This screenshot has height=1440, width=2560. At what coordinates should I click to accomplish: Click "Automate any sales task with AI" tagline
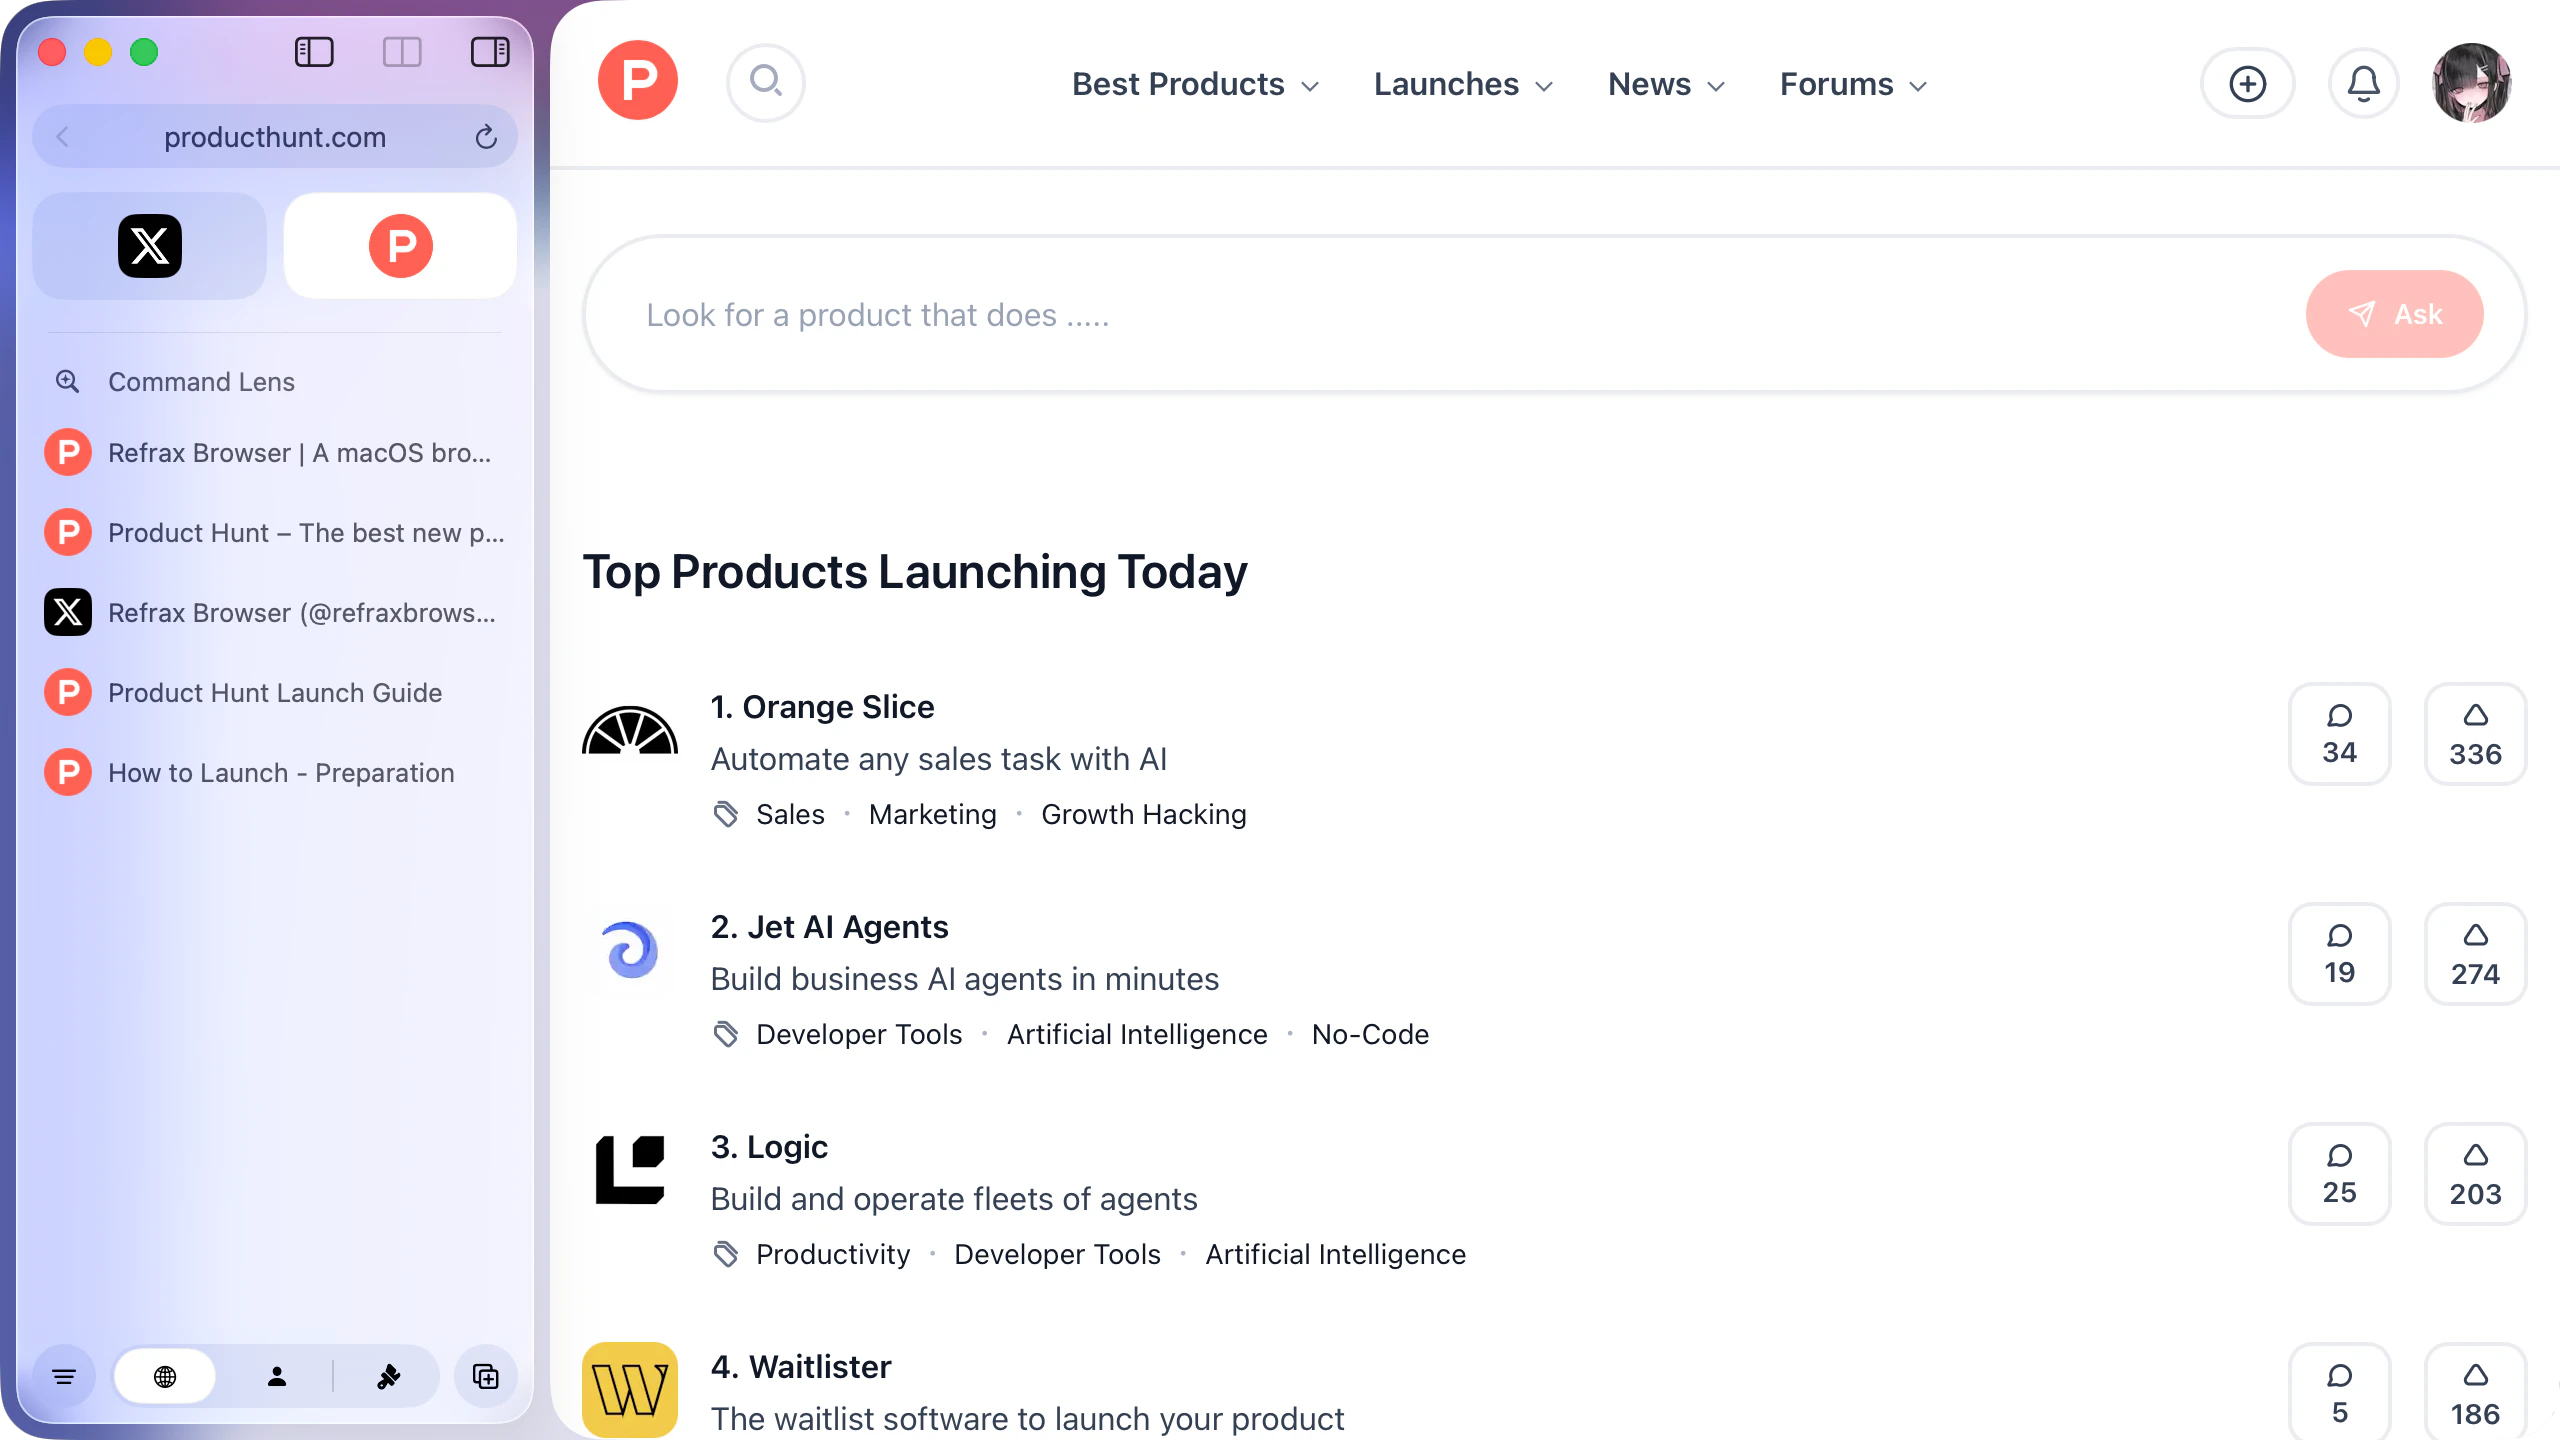tap(939, 759)
